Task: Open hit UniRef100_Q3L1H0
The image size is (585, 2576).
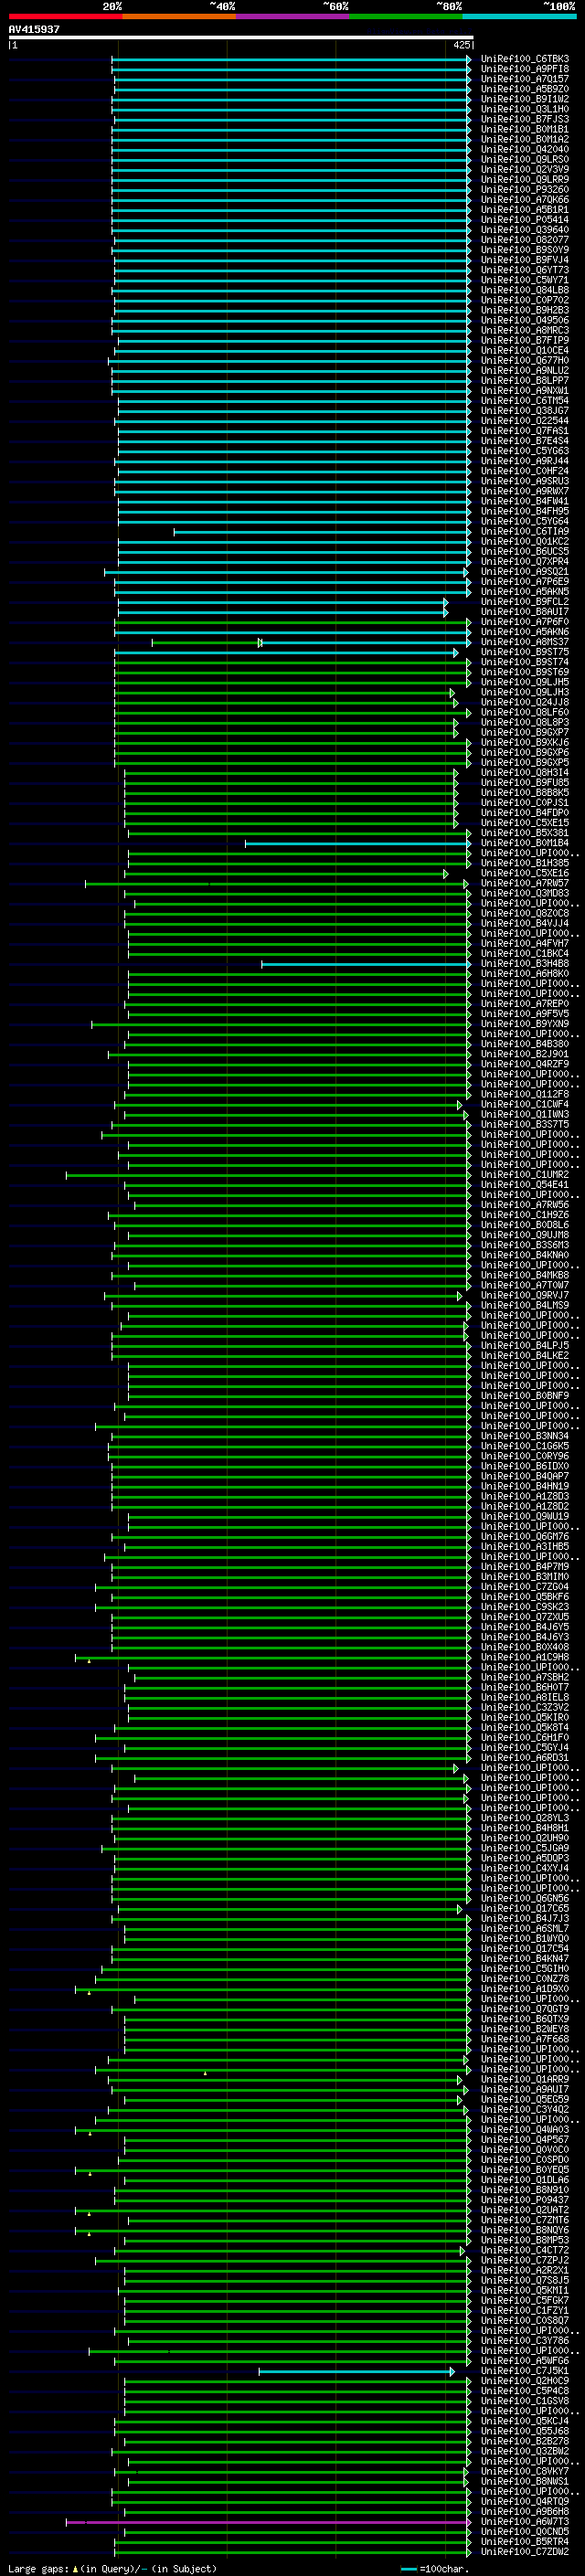Action: click(x=524, y=109)
